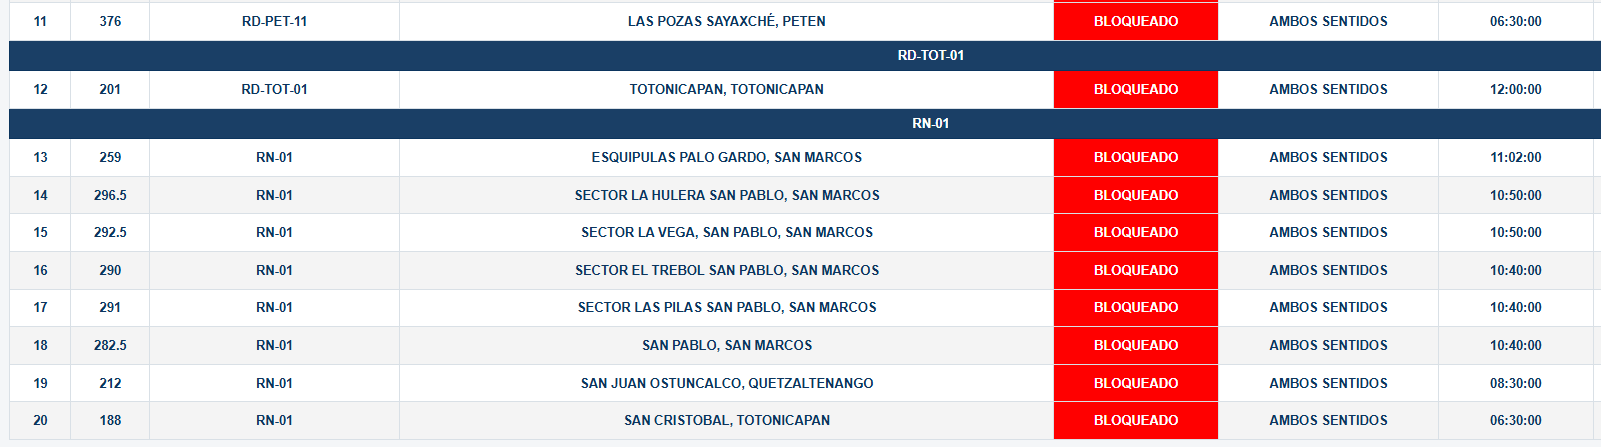The image size is (1601, 447).
Task: Choose San Juan Ostuncalco, Quetzaltenango row
Action: 805,383
